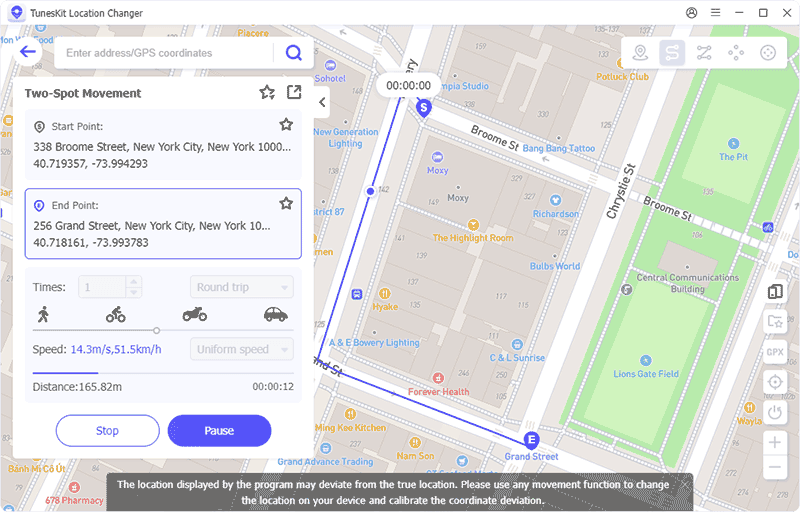This screenshot has height=512, width=800.
Task: Recenter map on current location
Action: click(775, 381)
